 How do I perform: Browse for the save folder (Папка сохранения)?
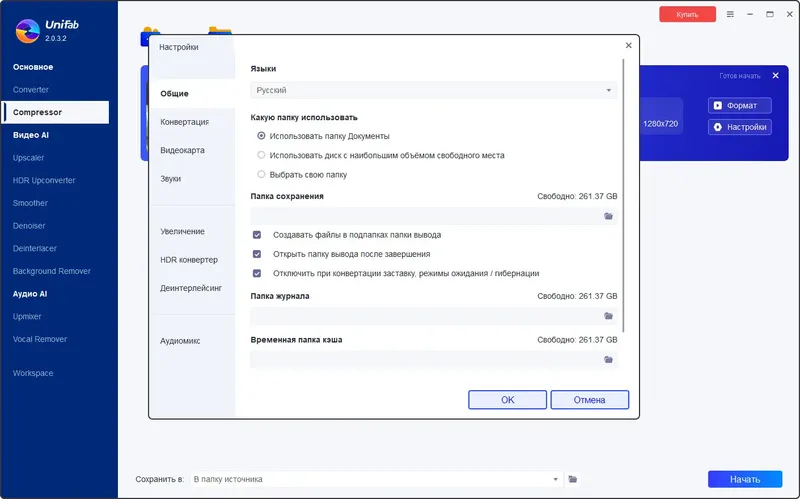pyautogui.click(x=608, y=216)
